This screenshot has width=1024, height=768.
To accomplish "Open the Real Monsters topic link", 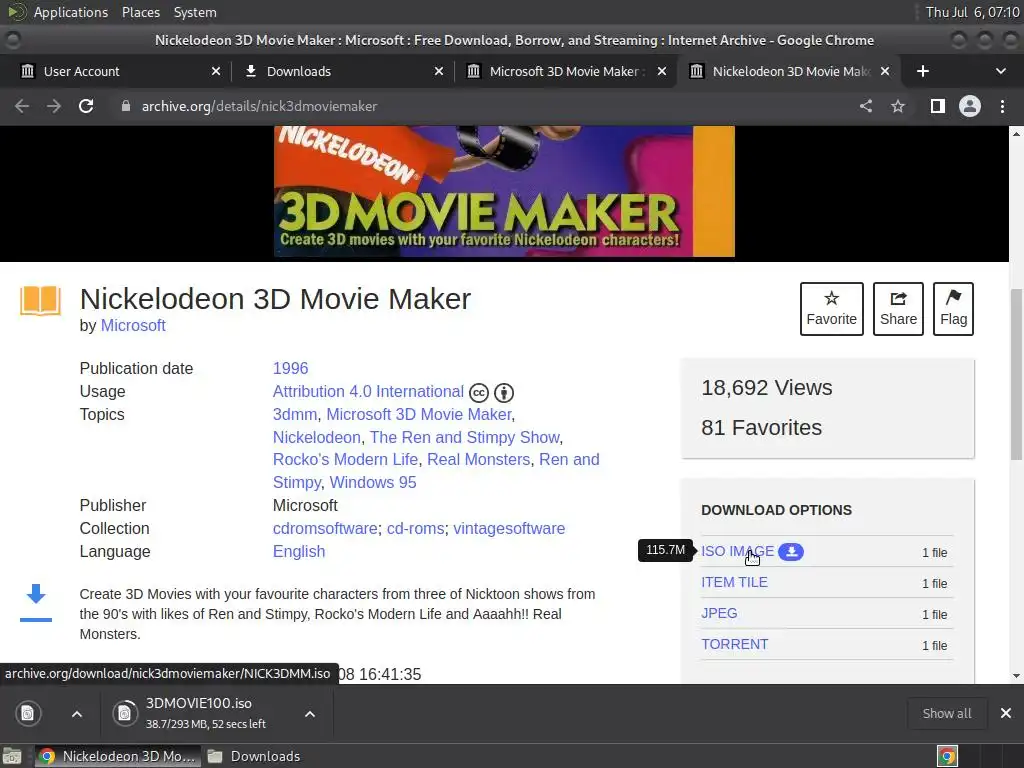I will click(479, 459).
